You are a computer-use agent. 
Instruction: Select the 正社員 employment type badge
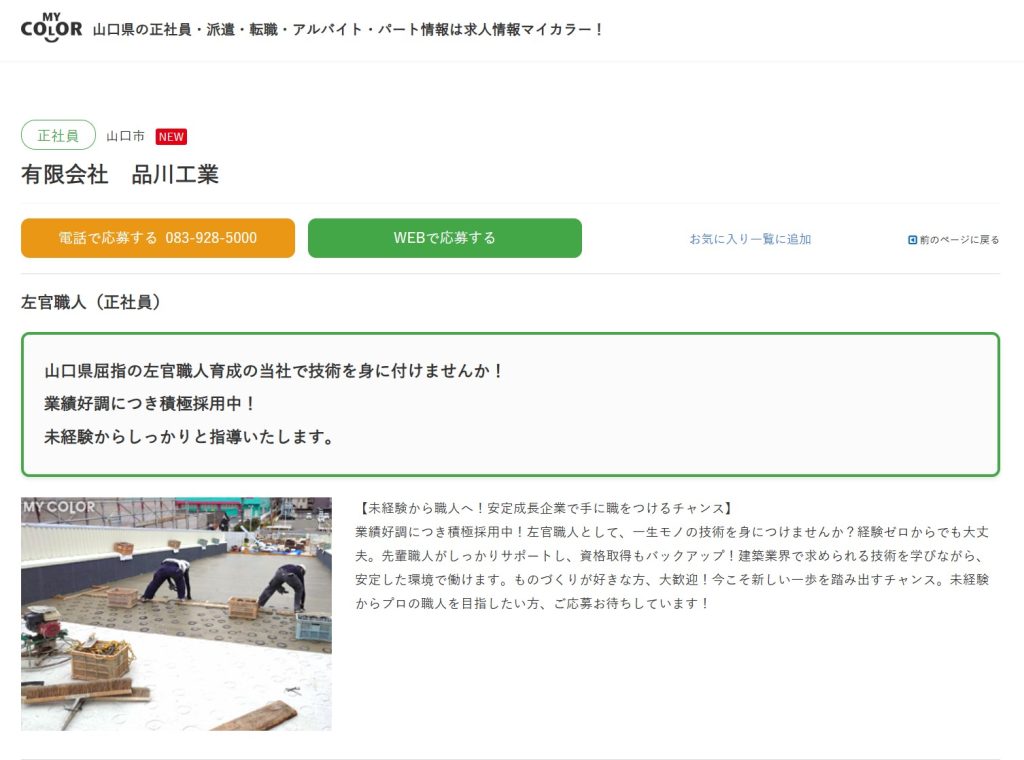pos(58,135)
